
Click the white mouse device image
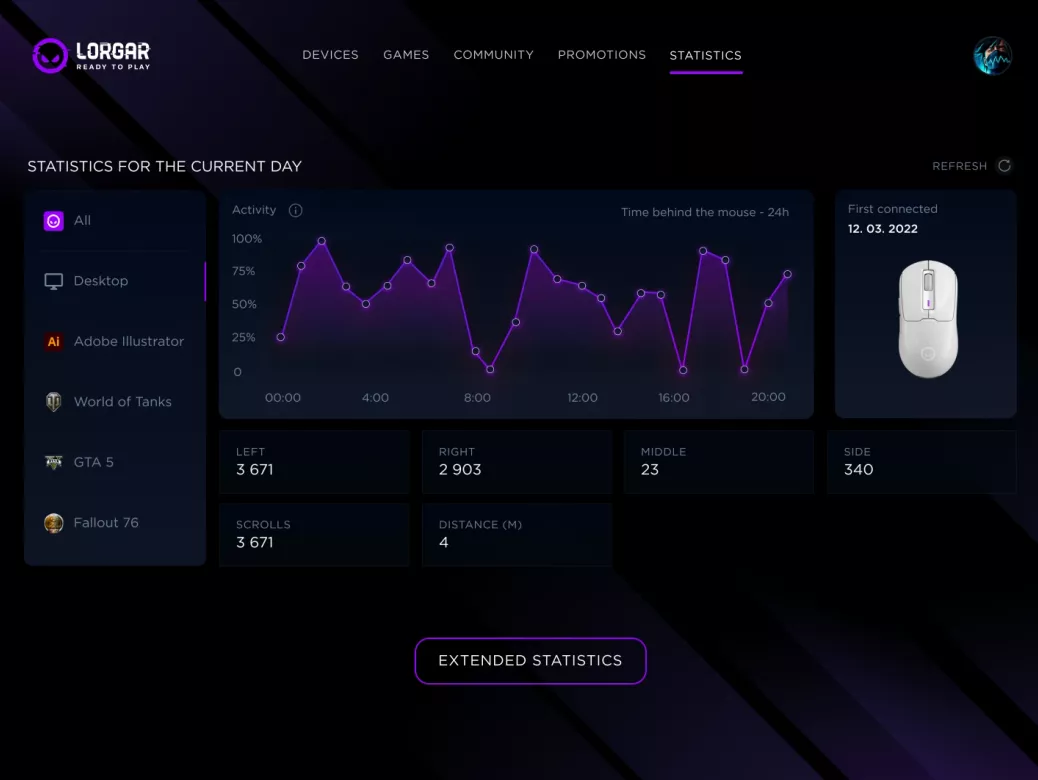[x=928, y=319]
